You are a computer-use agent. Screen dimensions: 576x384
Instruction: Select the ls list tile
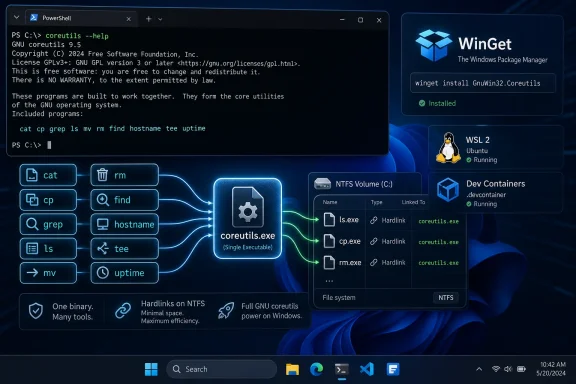click(x=48, y=249)
